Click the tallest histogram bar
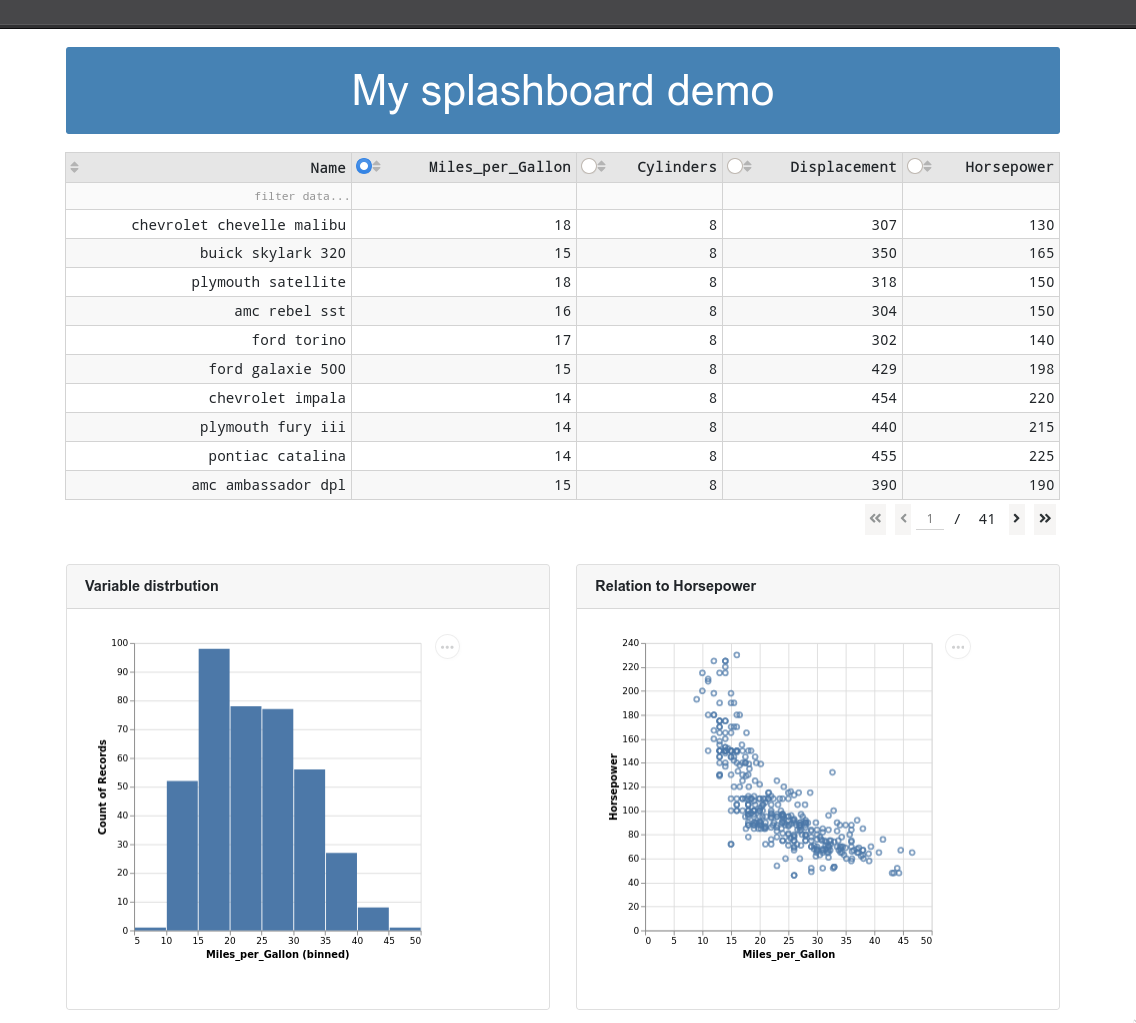The height and width of the screenshot is (1023, 1136). tap(214, 790)
